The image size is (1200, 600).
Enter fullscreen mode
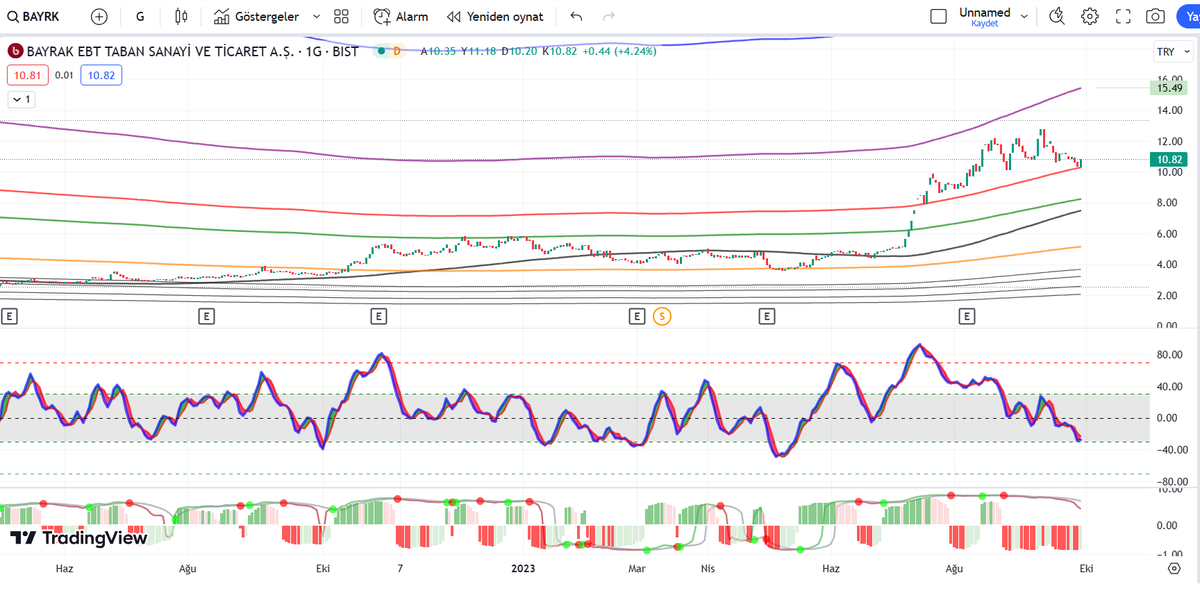tap(1123, 17)
